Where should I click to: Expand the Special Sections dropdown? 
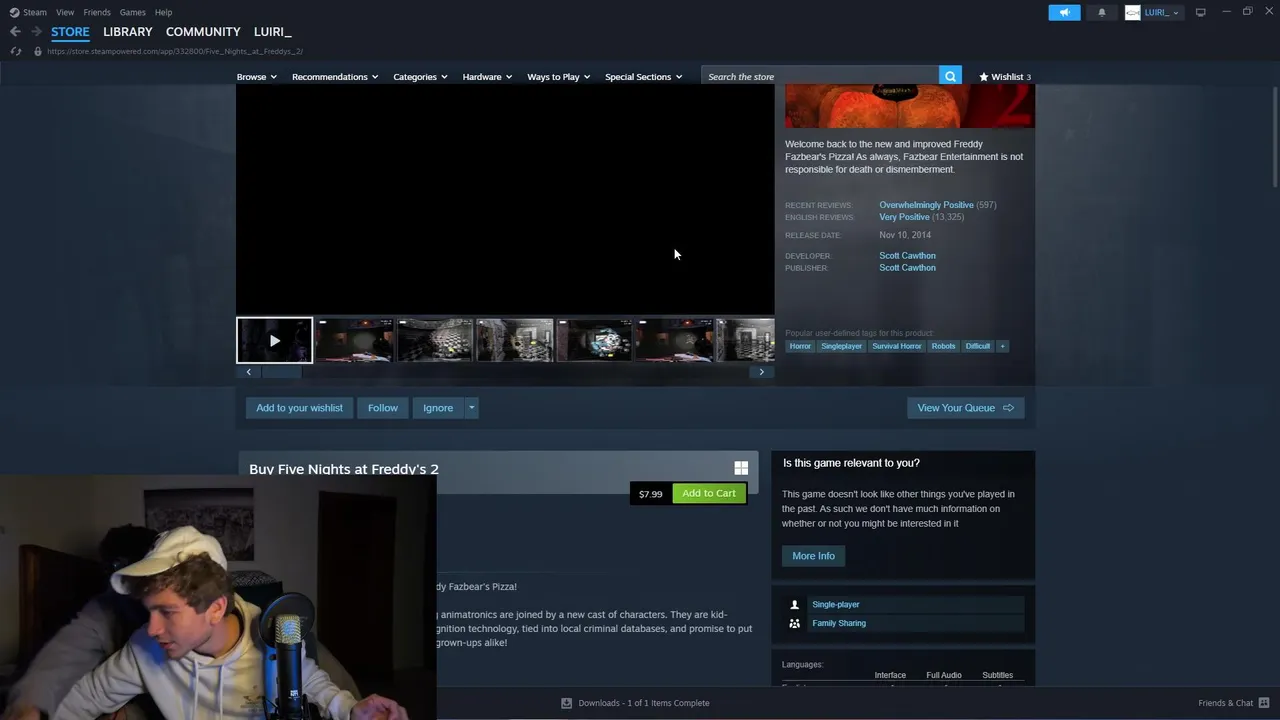643,77
